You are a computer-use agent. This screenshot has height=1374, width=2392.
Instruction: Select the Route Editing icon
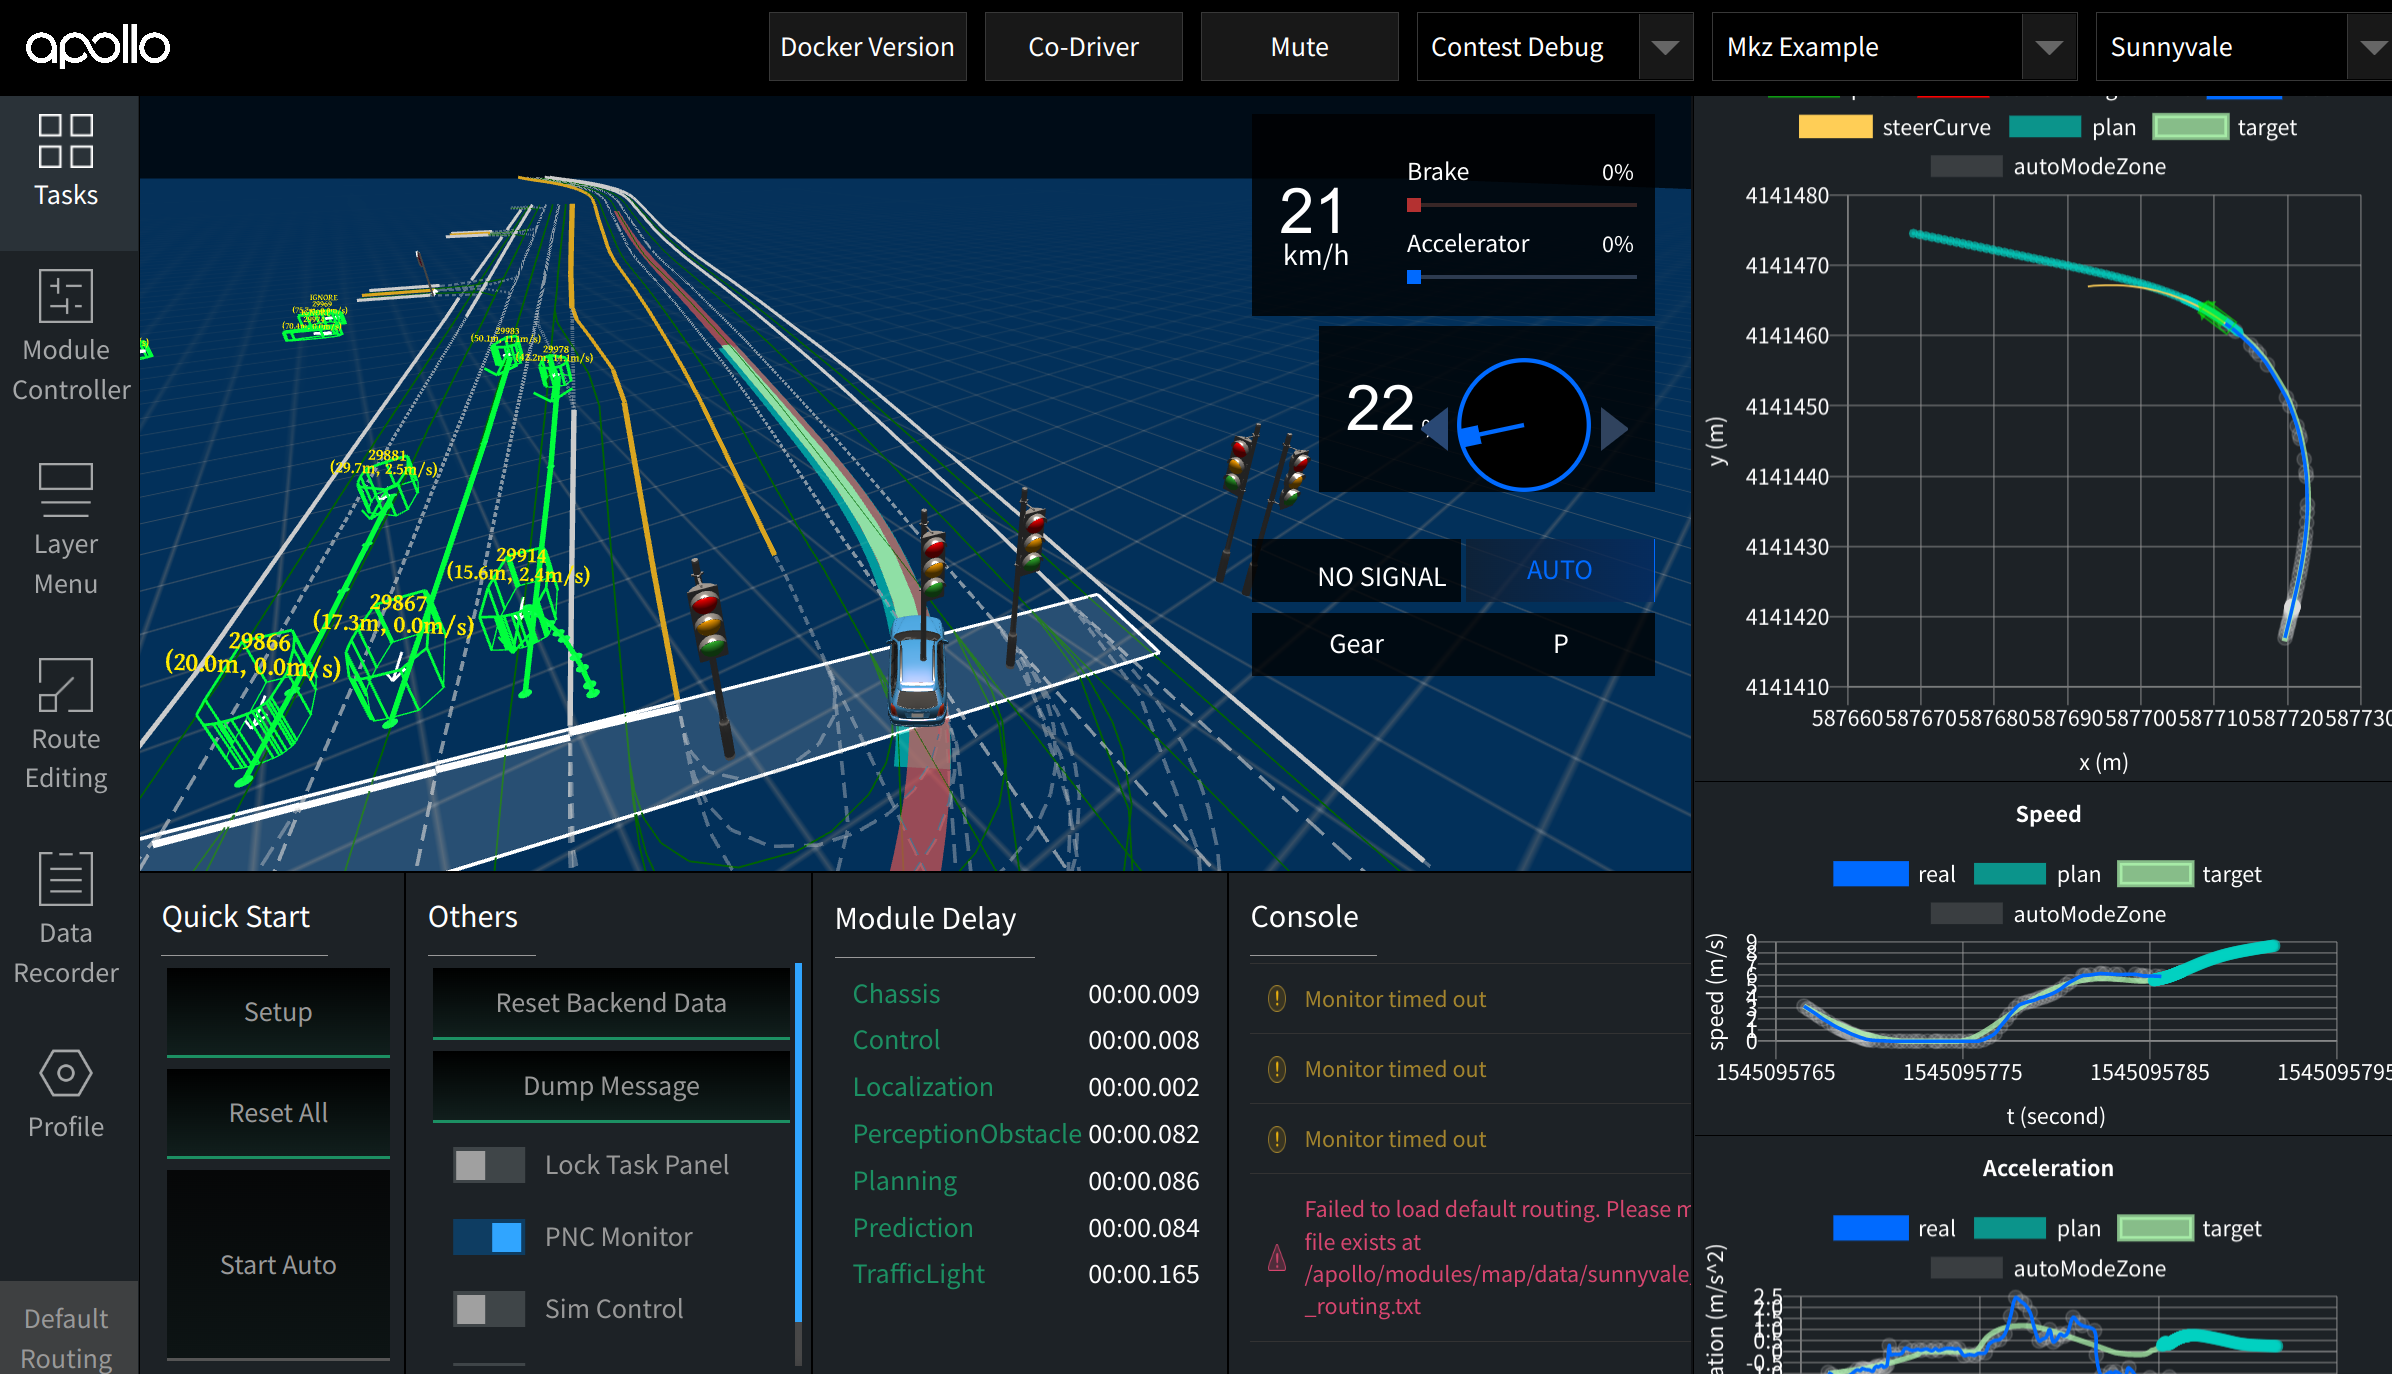pos(66,684)
